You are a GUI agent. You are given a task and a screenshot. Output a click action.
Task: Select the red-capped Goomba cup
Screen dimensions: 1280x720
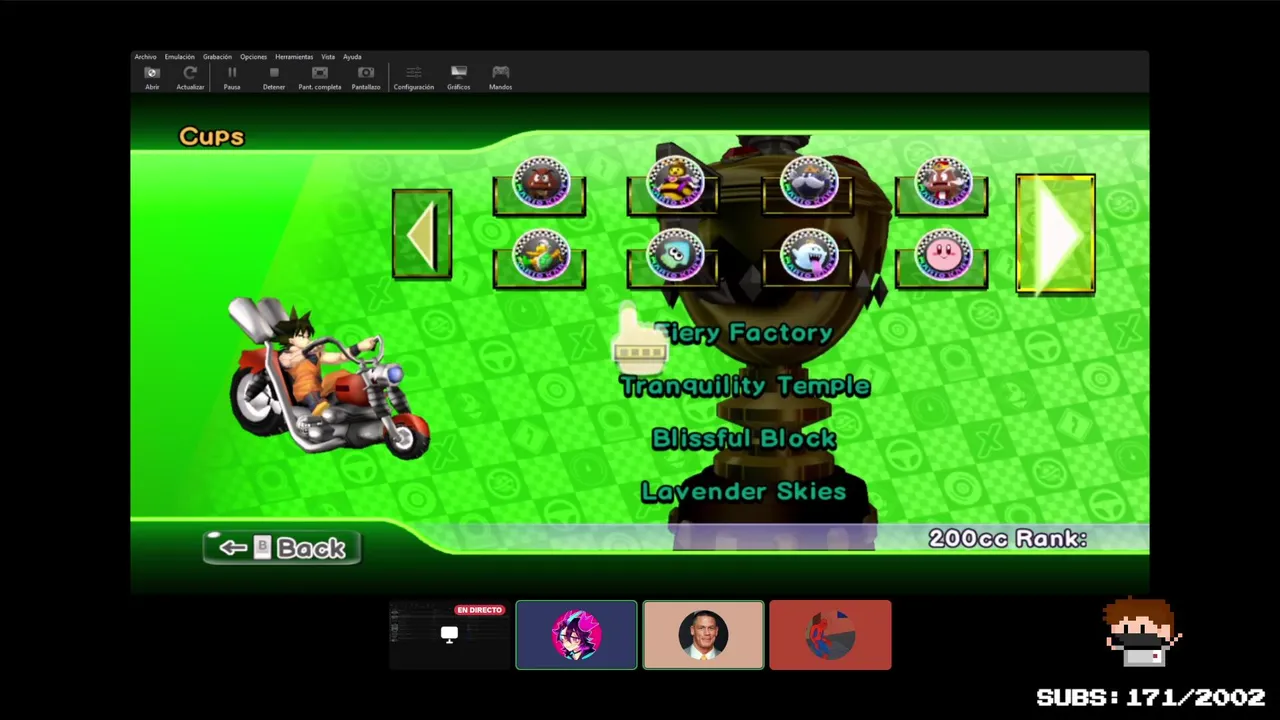click(x=942, y=187)
